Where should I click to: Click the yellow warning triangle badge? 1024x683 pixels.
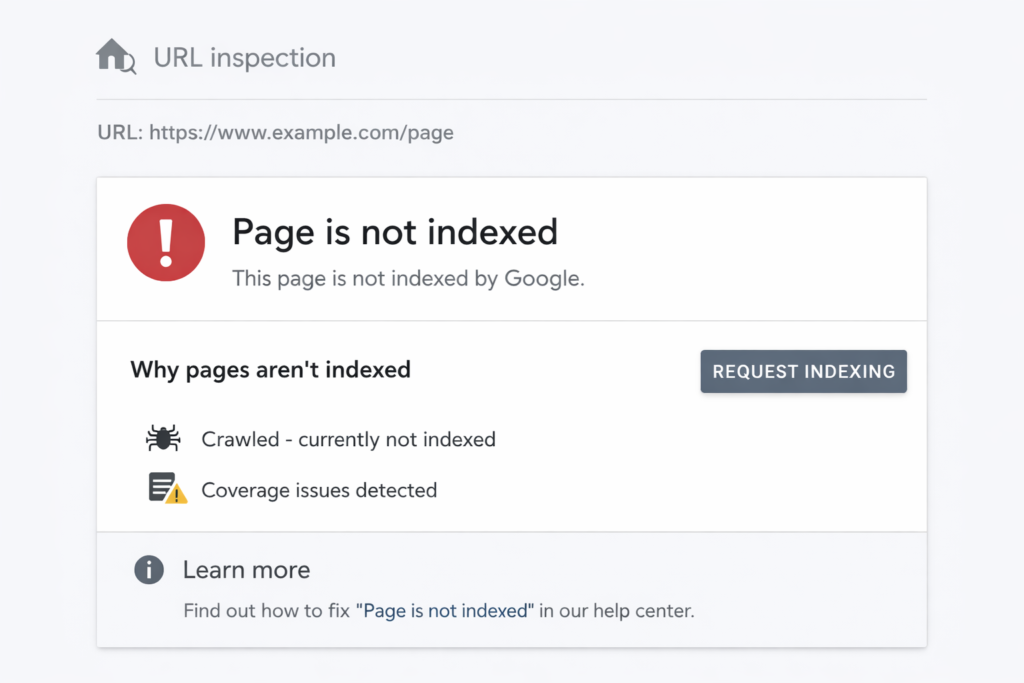click(x=177, y=494)
